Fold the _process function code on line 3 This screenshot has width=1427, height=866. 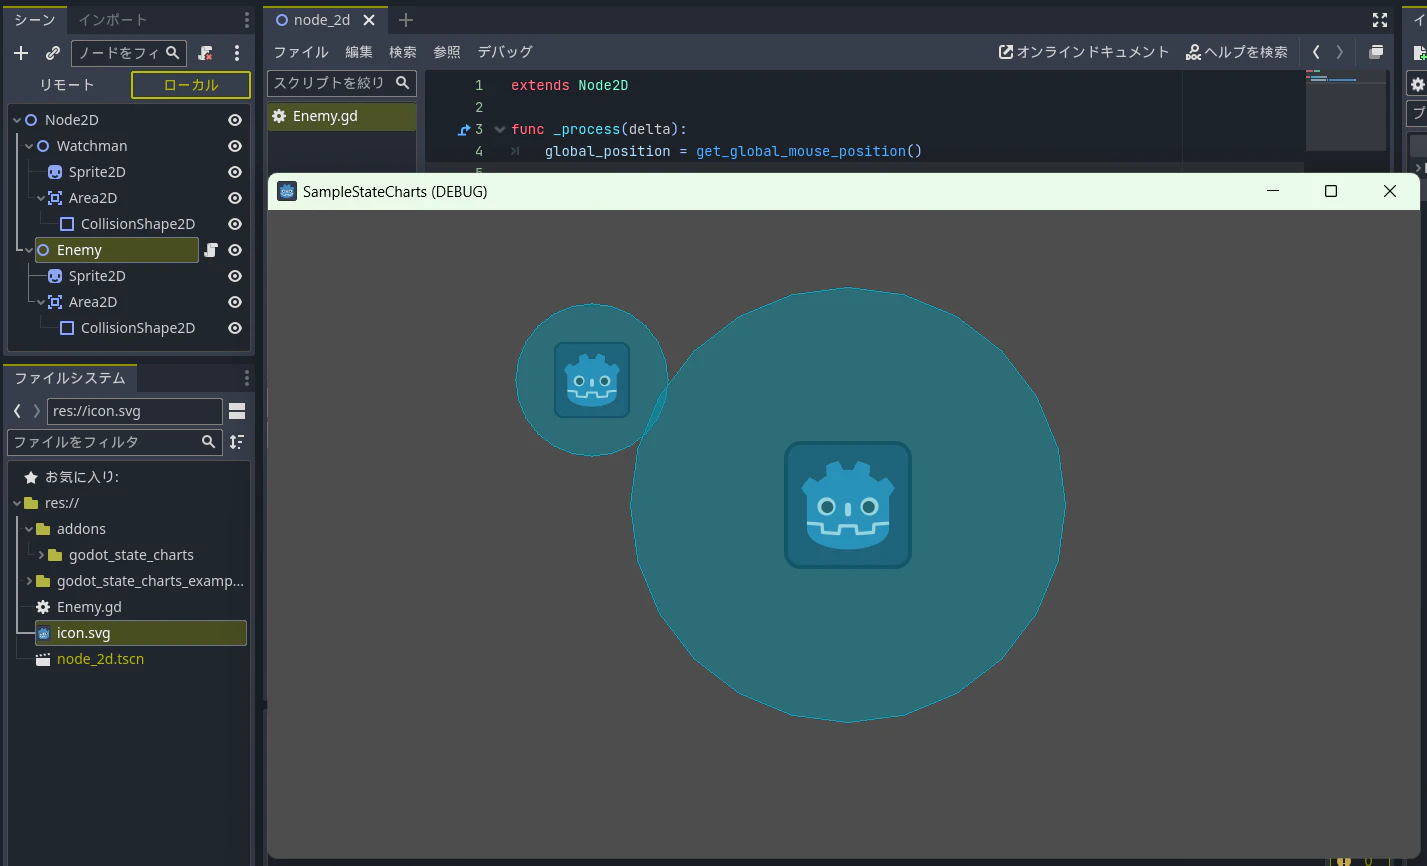click(500, 129)
